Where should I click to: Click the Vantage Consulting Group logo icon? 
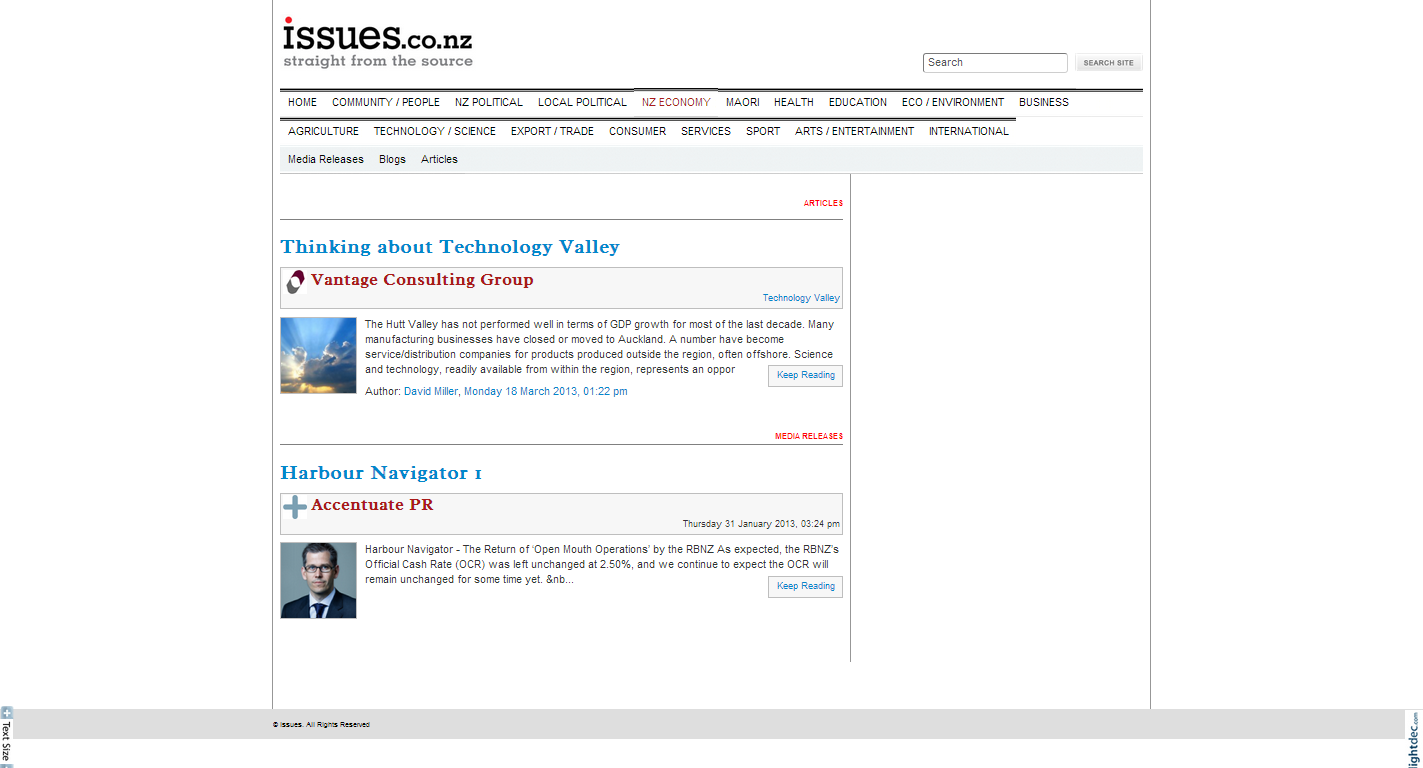click(x=295, y=282)
